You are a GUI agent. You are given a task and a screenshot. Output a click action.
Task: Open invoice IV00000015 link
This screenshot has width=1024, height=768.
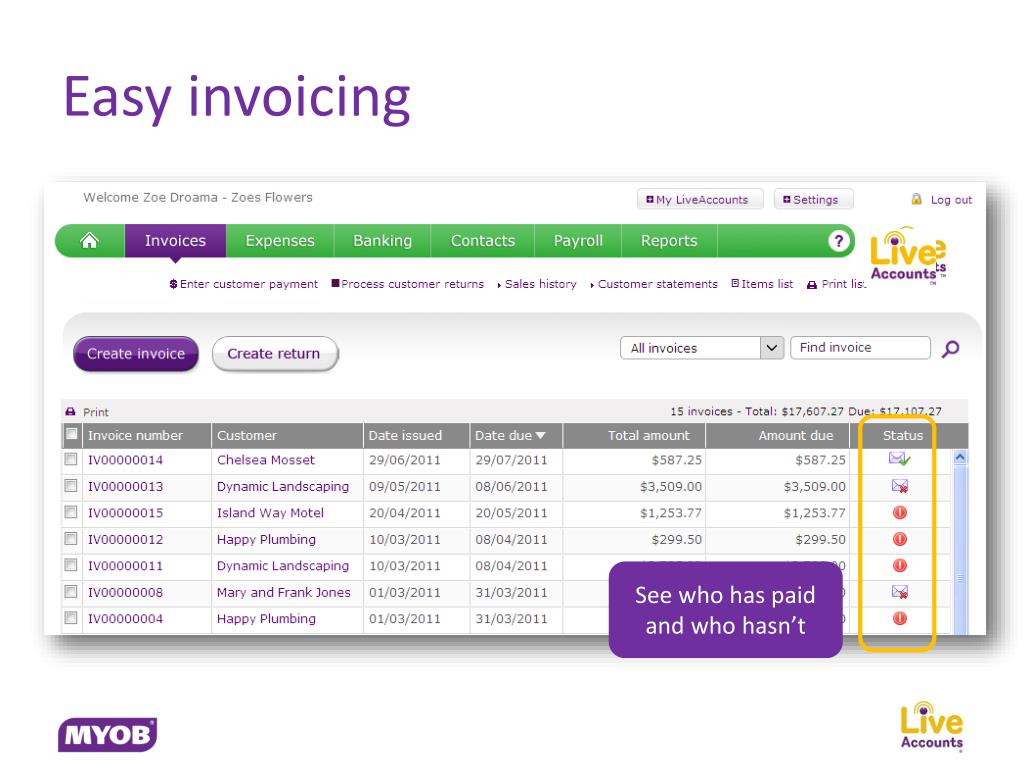[x=125, y=513]
